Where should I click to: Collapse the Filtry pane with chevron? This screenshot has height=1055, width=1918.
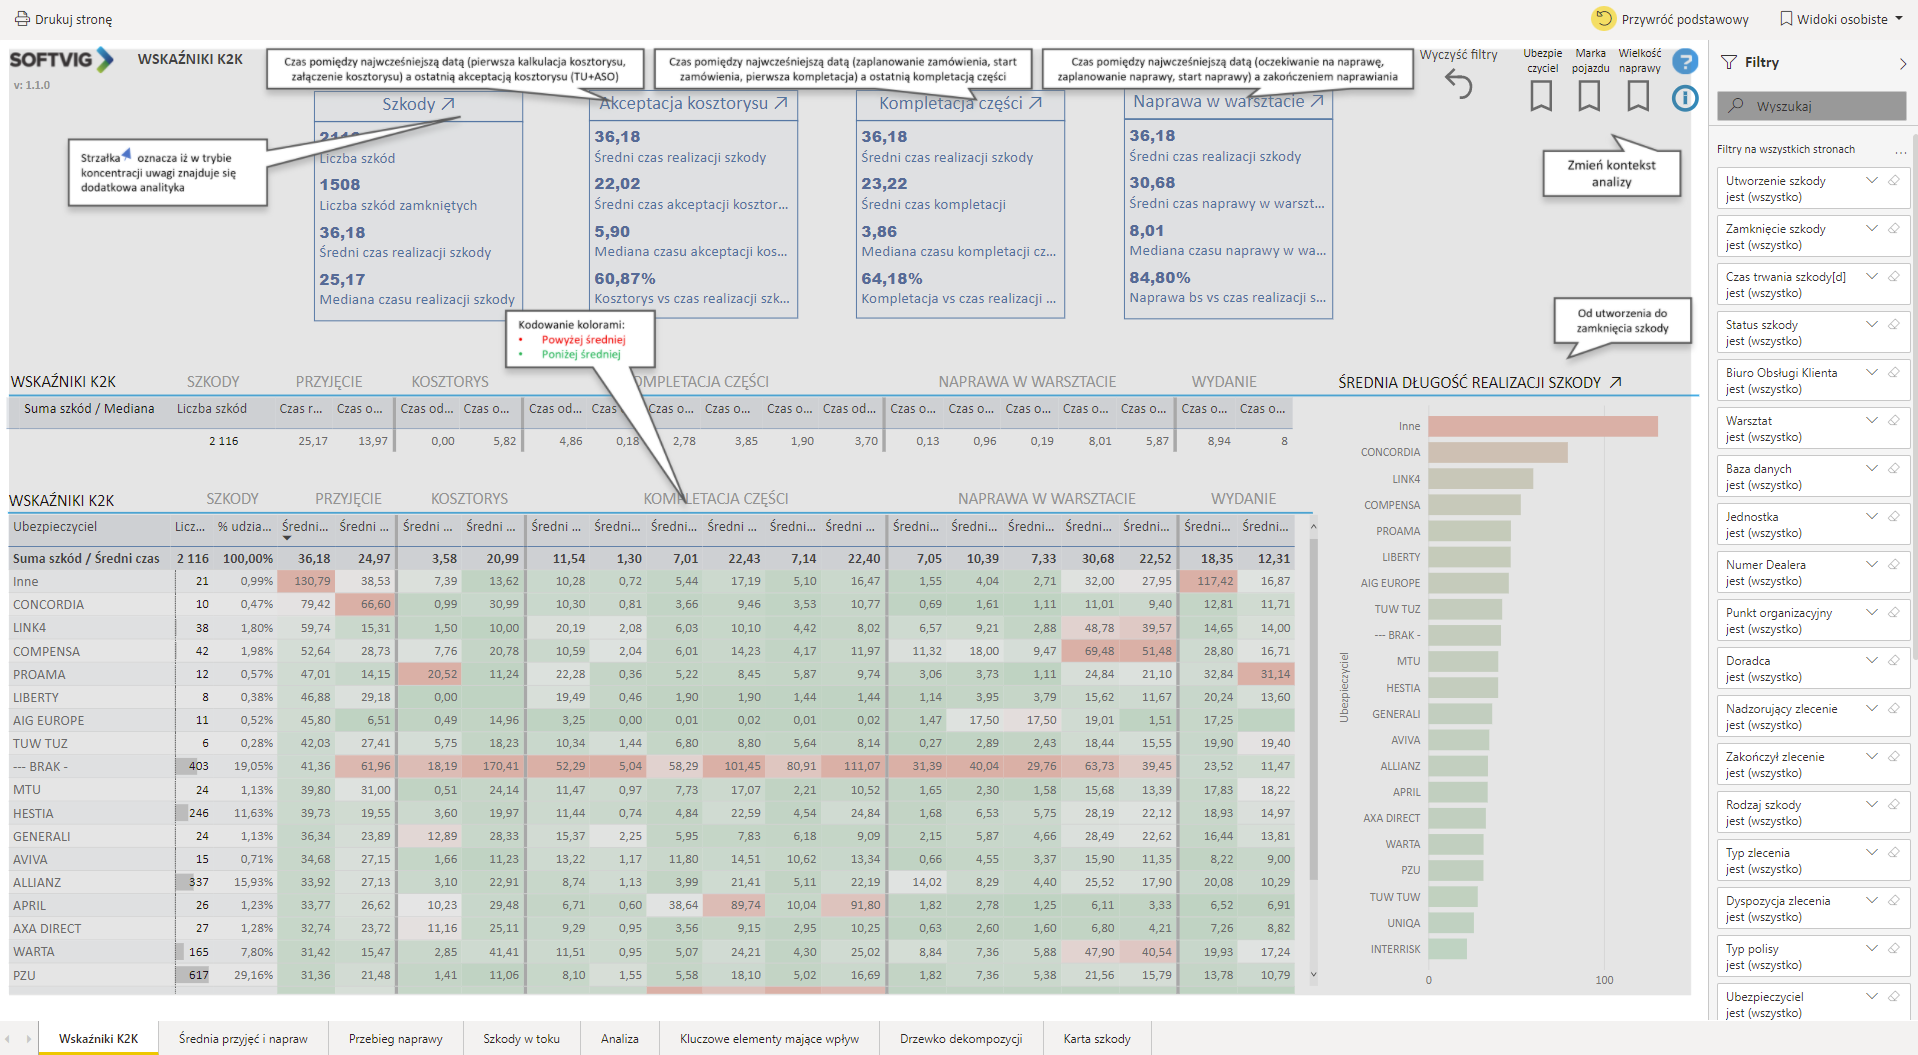point(1902,63)
